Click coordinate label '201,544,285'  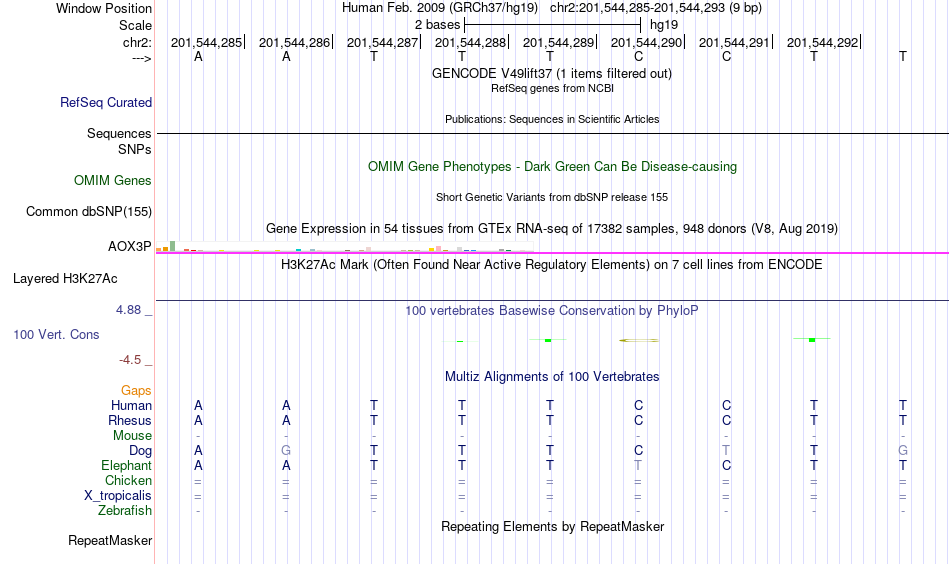206,42
